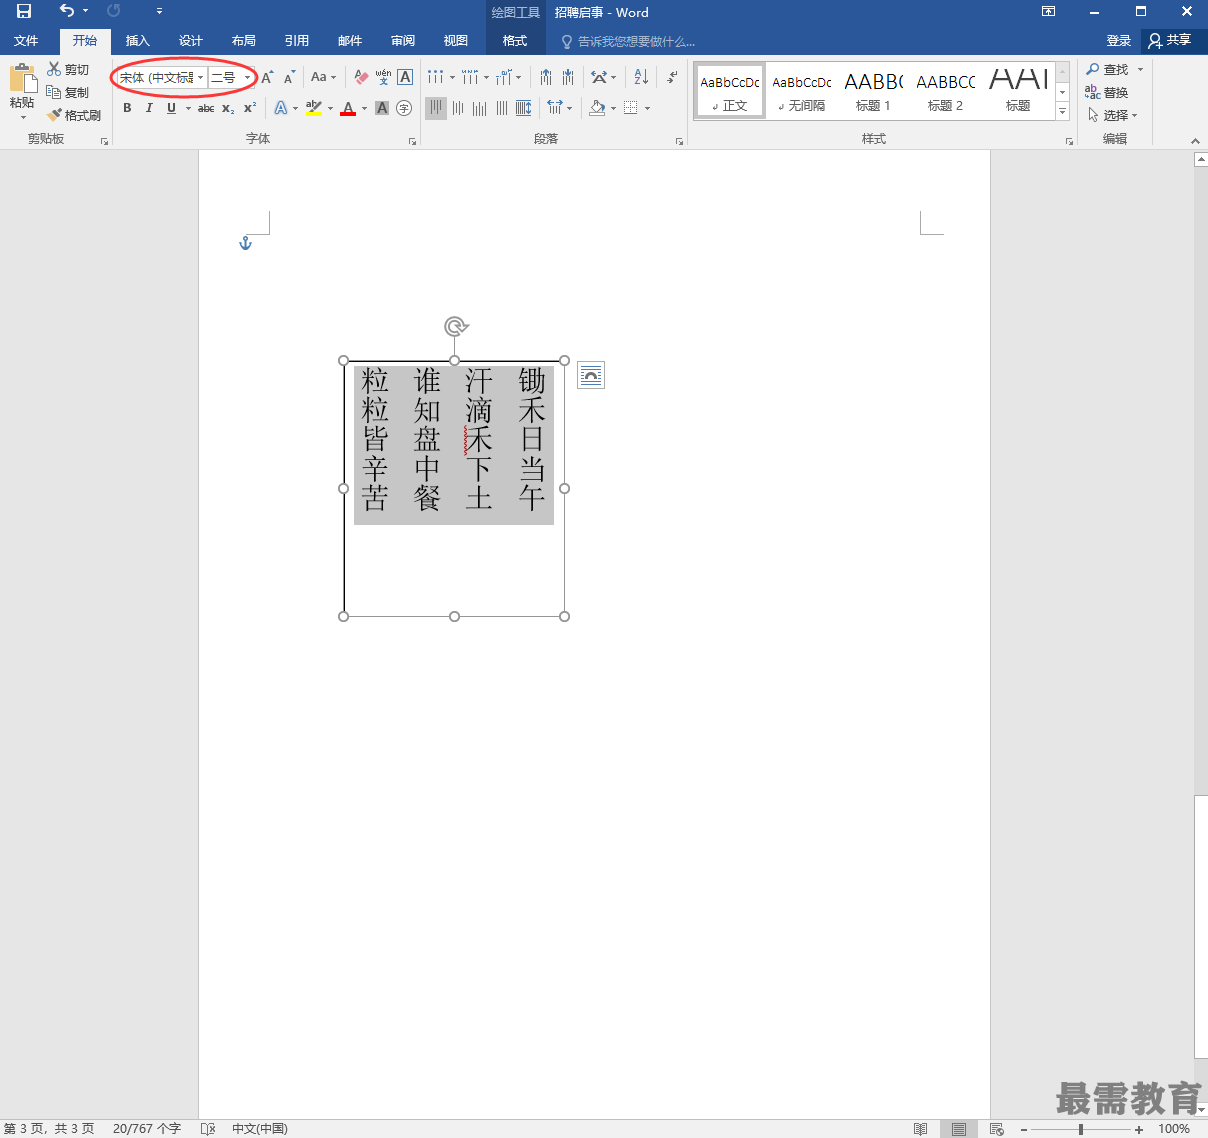
Task: Toggle Bold formatting
Action: pyautogui.click(x=127, y=108)
